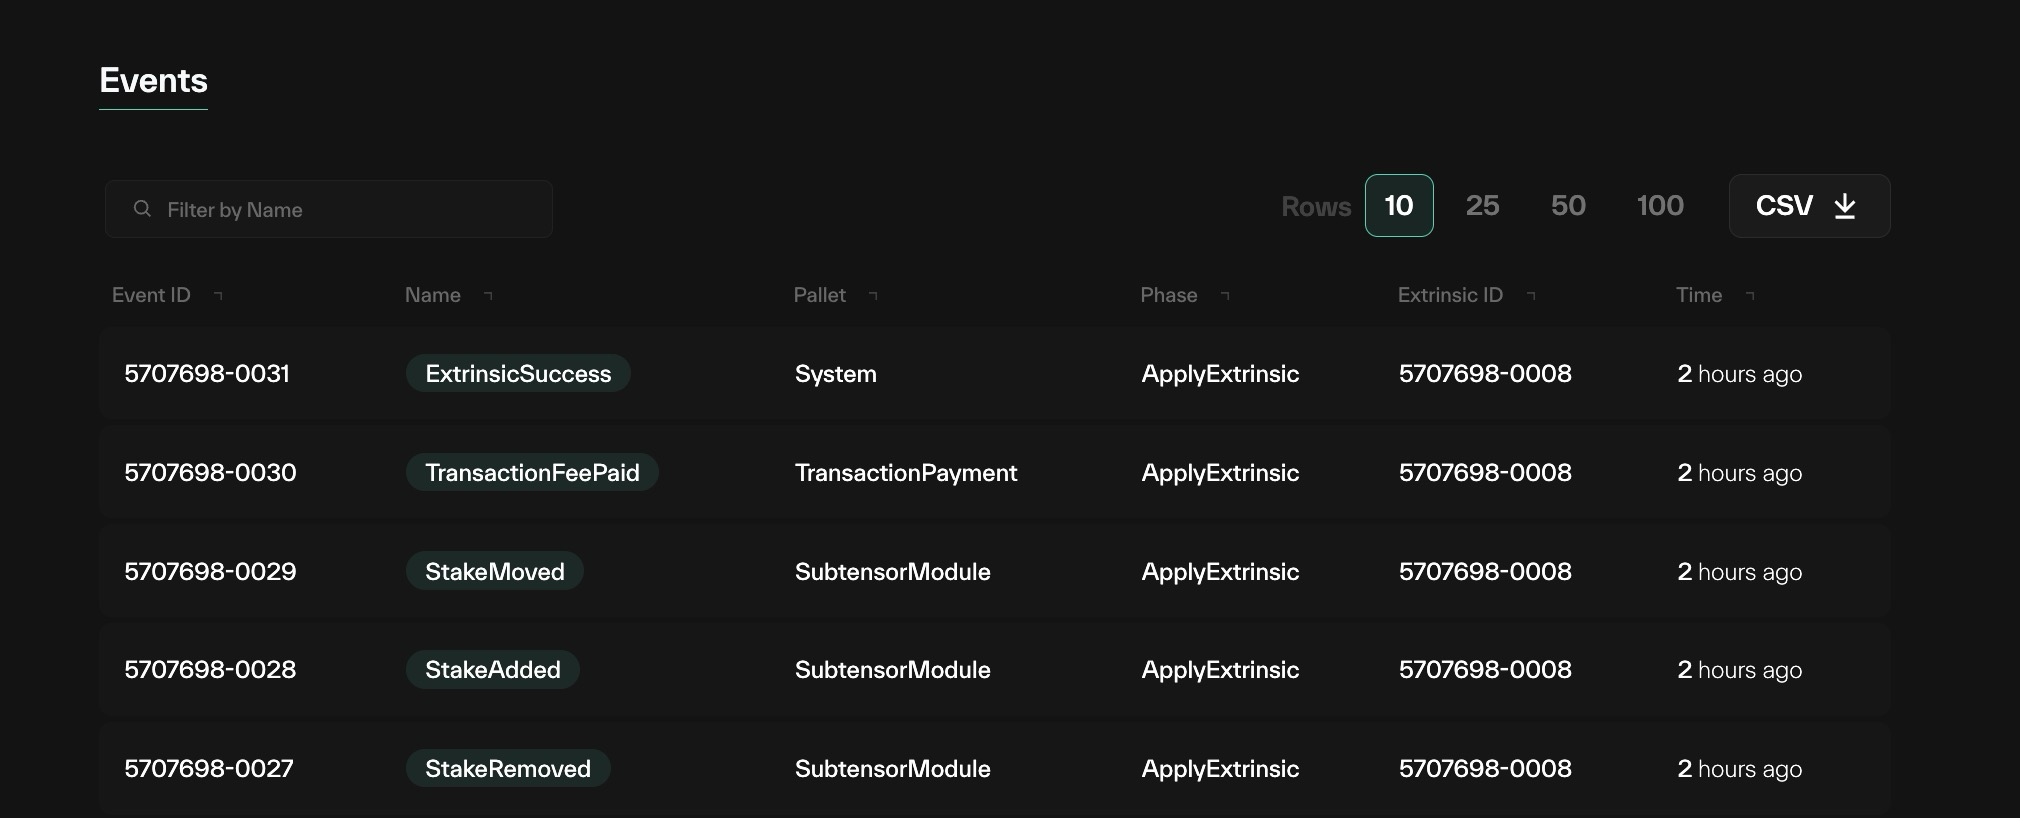Open event 5707698-0029

pyautogui.click(x=210, y=572)
